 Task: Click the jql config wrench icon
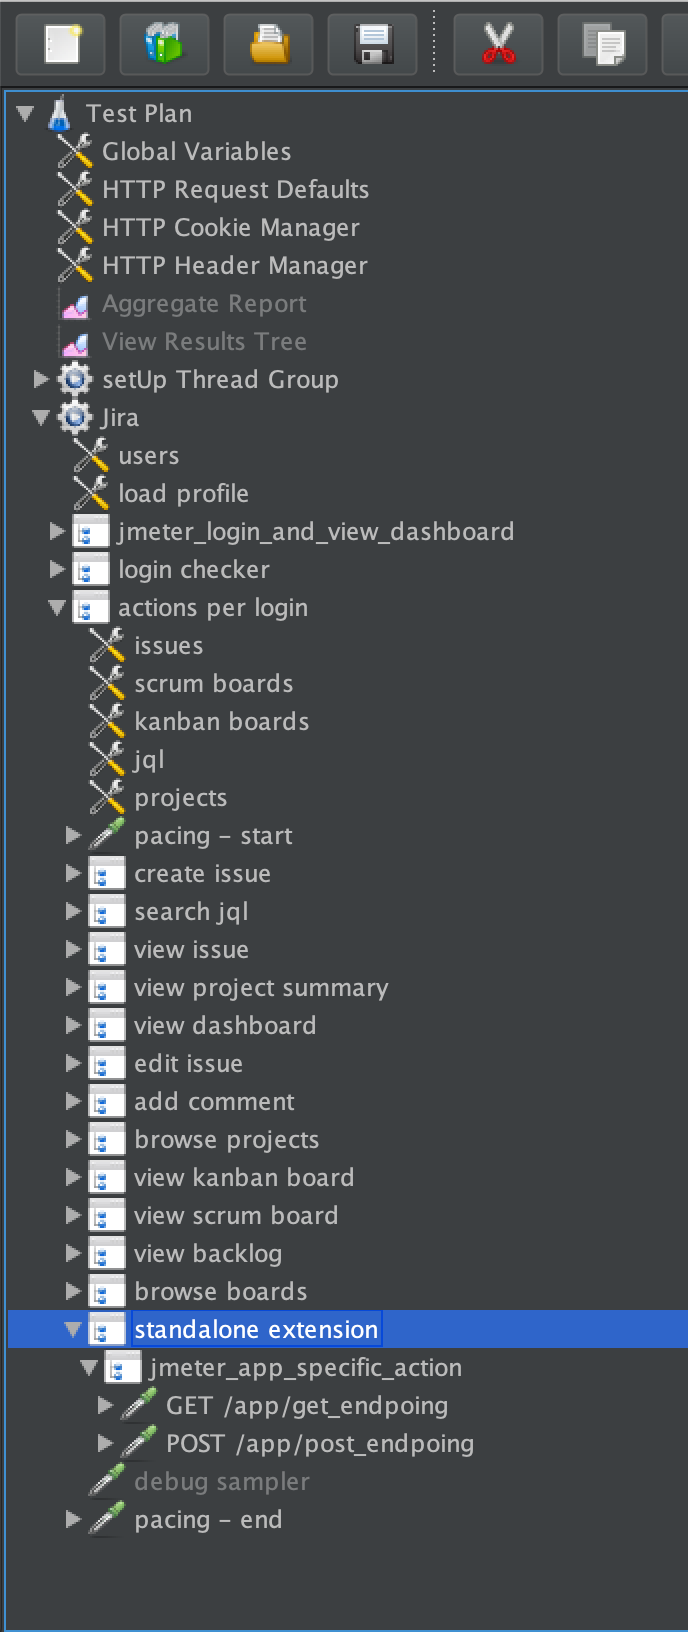tap(107, 759)
